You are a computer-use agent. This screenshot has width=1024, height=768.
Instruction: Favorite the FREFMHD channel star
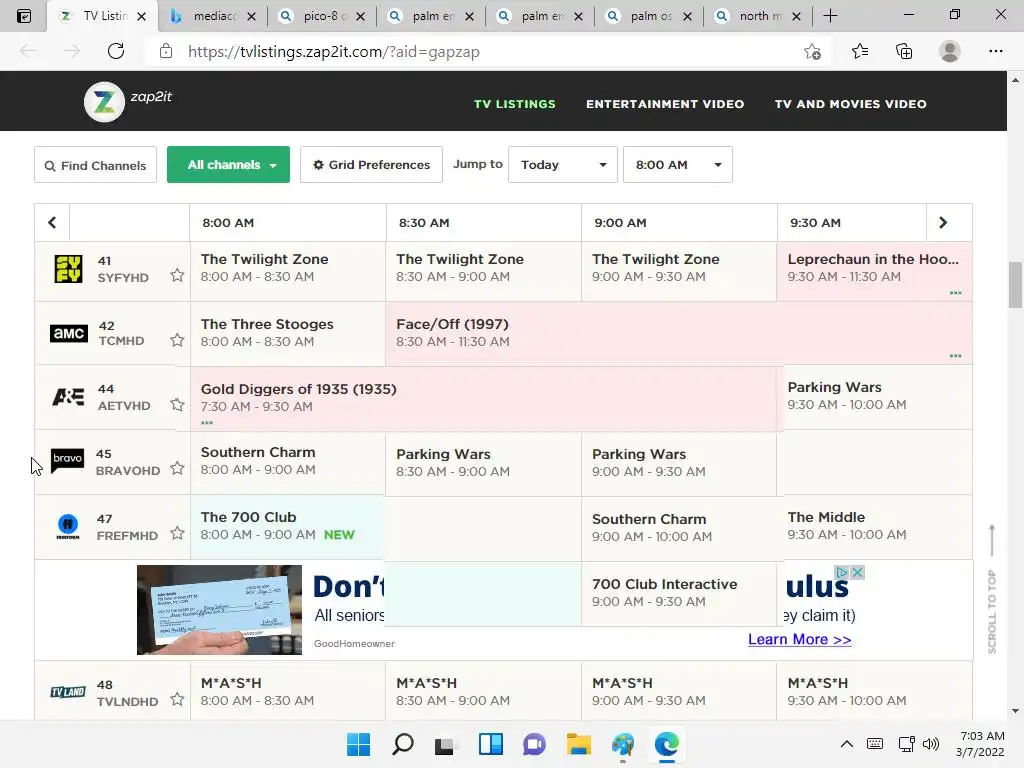(x=177, y=534)
